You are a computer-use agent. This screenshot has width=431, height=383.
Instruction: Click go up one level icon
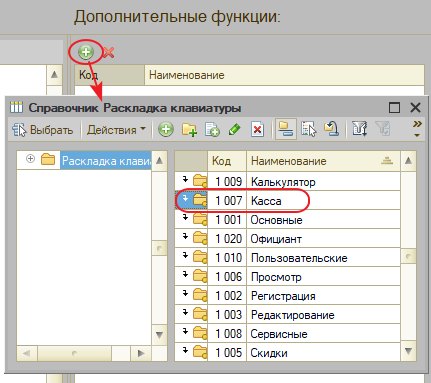click(331, 129)
